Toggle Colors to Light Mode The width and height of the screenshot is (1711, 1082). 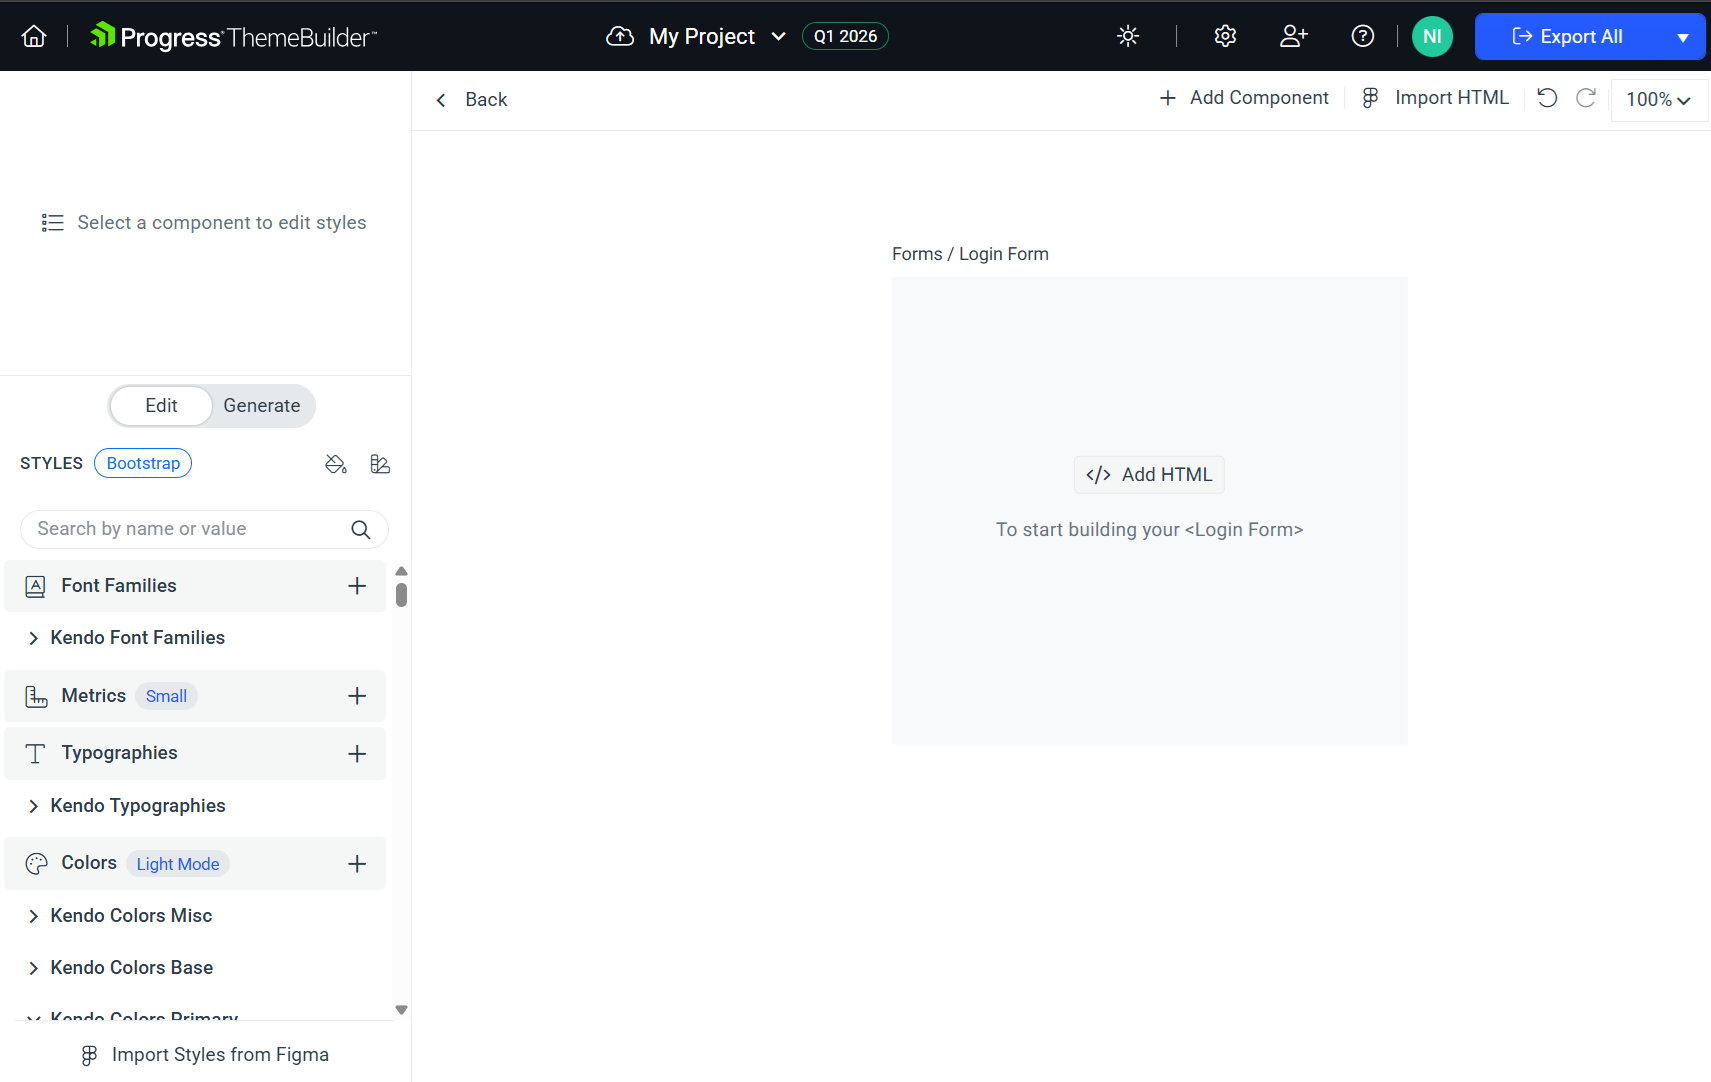click(x=177, y=863)
